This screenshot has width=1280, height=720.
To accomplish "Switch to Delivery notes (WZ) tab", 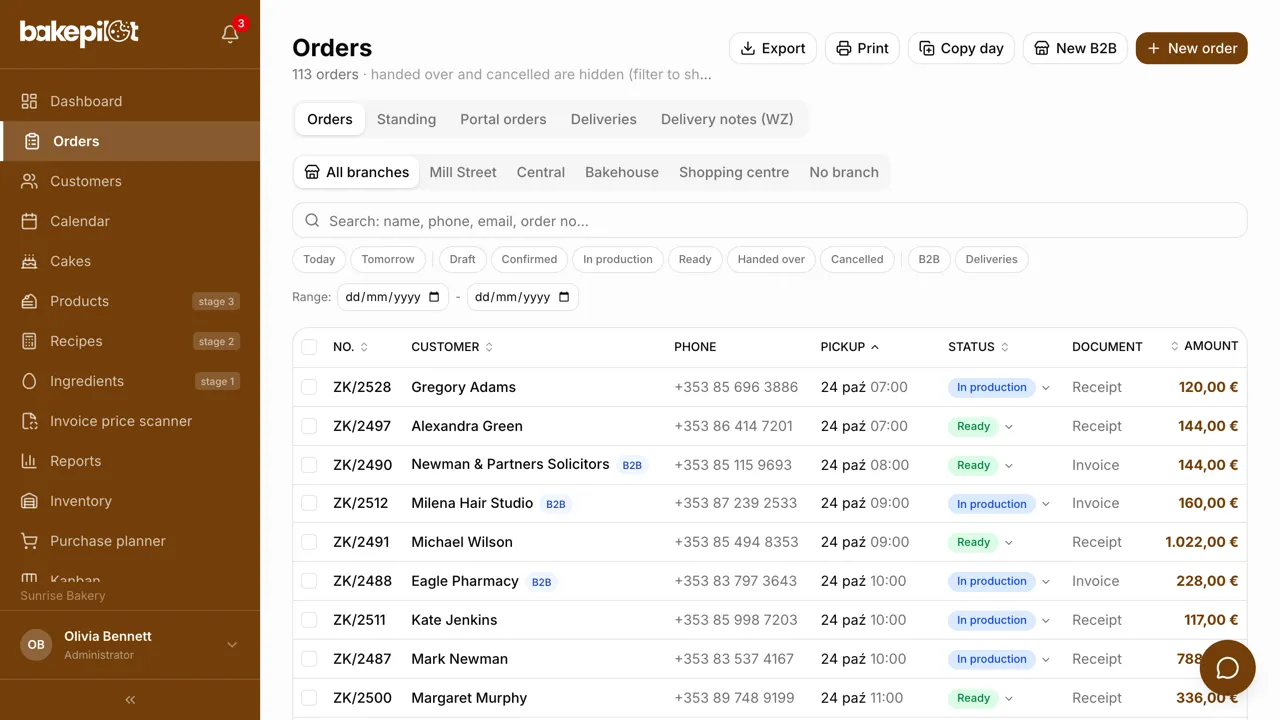I will (x=727, y=119).
